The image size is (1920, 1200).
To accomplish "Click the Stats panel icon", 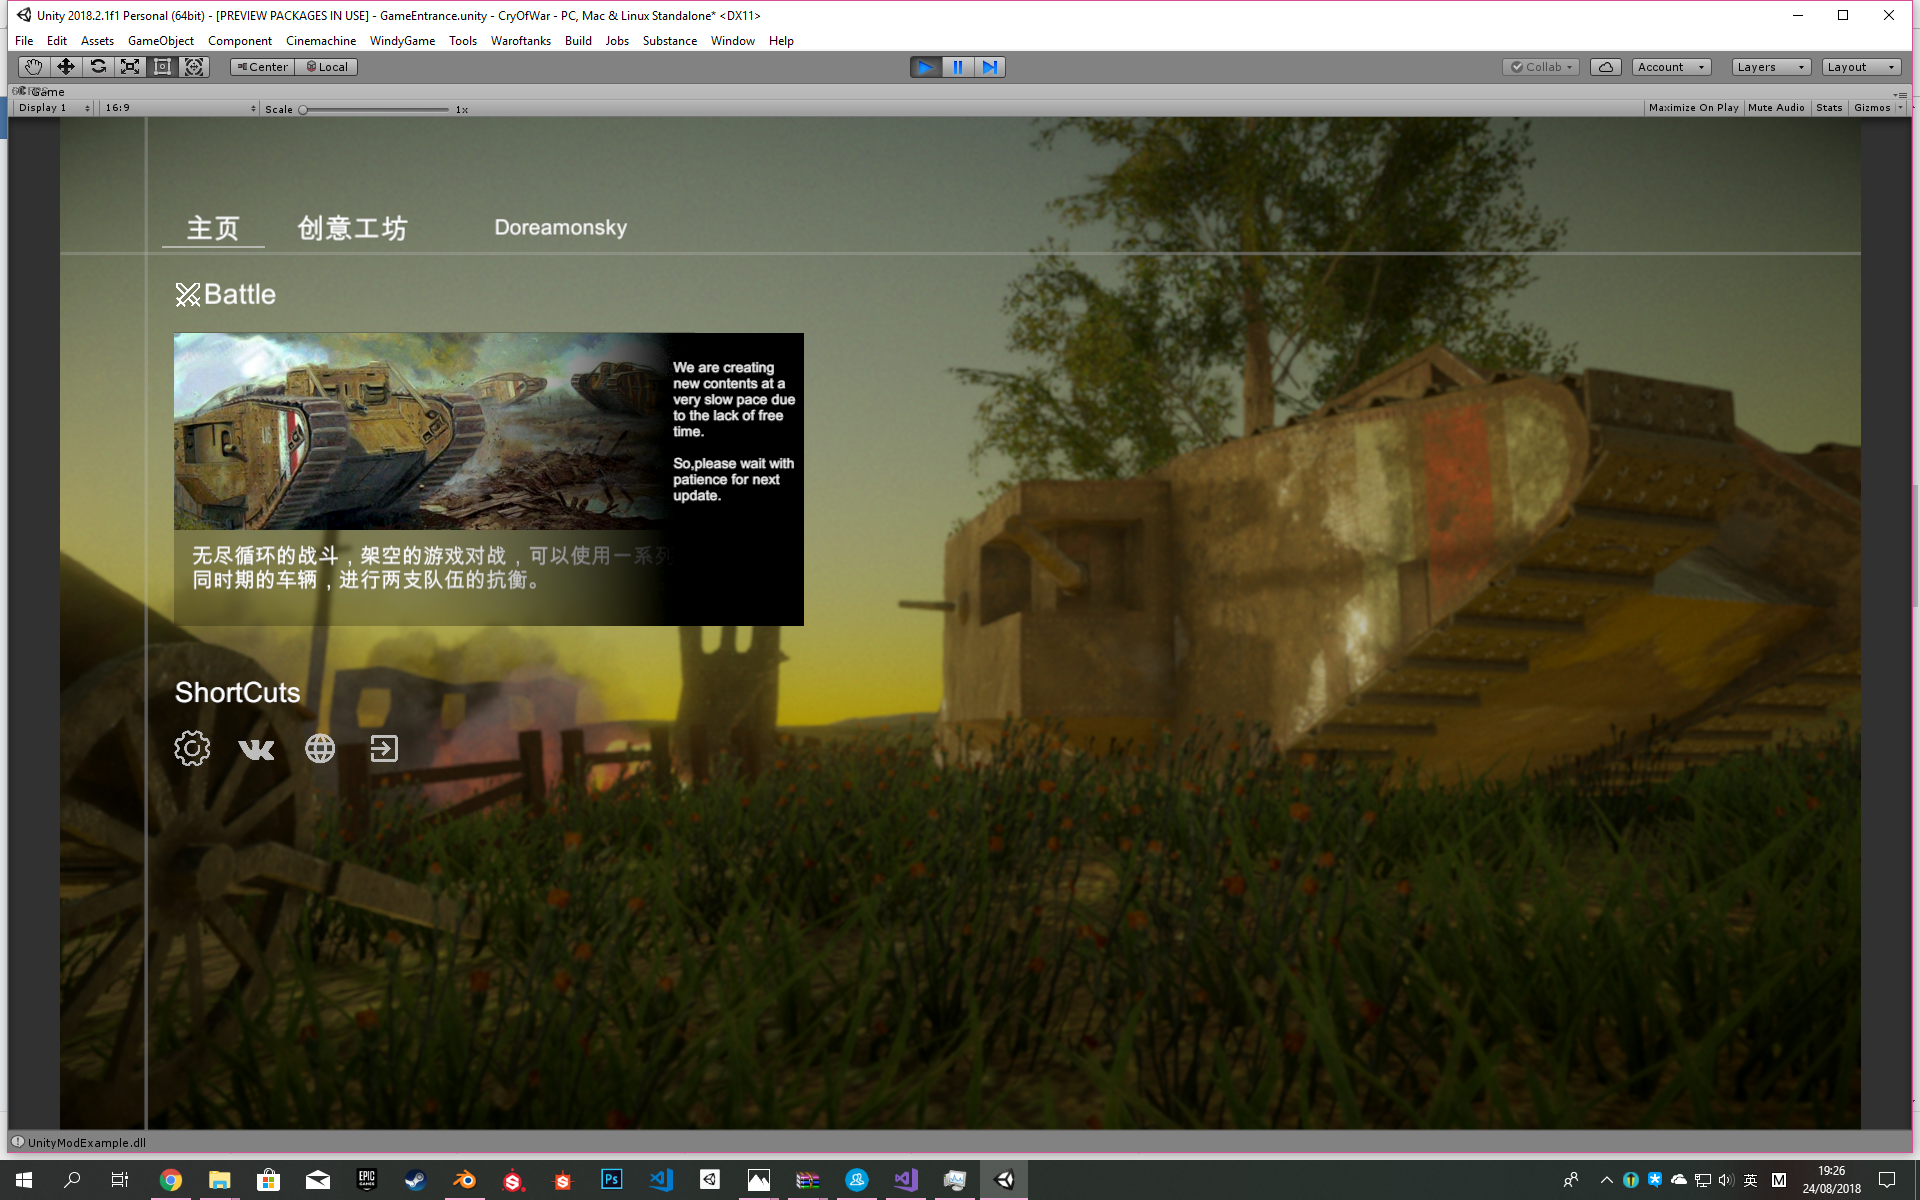I will 1829,106.
